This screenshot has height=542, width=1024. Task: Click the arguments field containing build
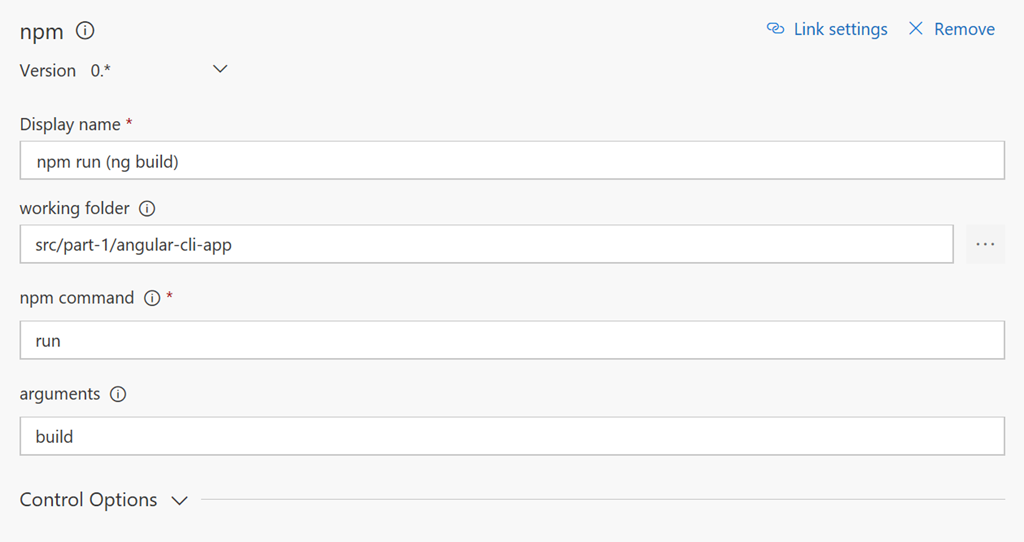click(512, 436)
